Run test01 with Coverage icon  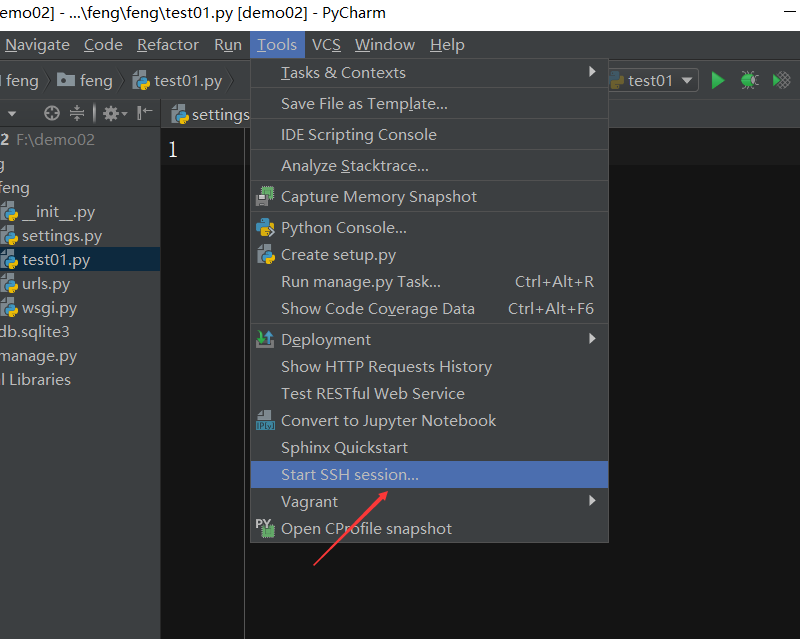coord(781,80)
